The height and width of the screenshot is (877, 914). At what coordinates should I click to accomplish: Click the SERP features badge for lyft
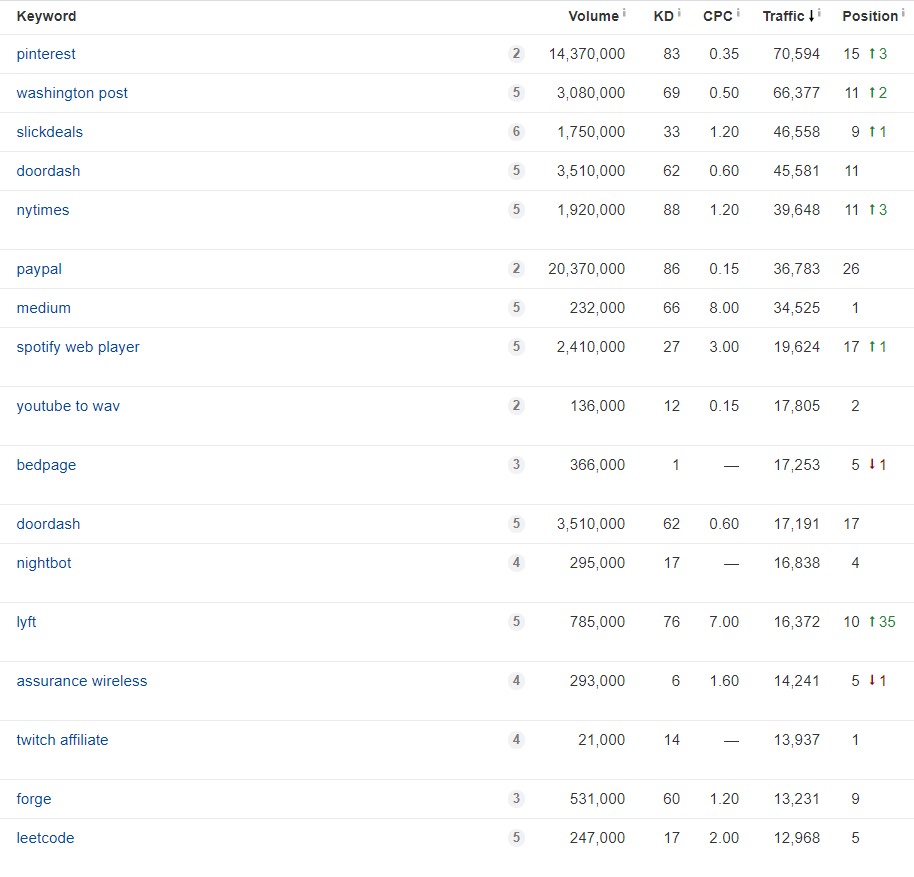coord(516,622)
